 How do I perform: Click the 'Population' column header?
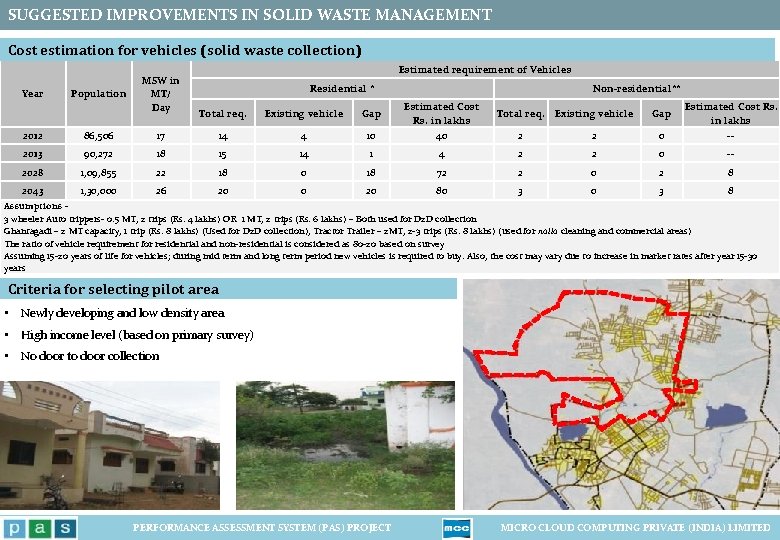click(98, 93)
